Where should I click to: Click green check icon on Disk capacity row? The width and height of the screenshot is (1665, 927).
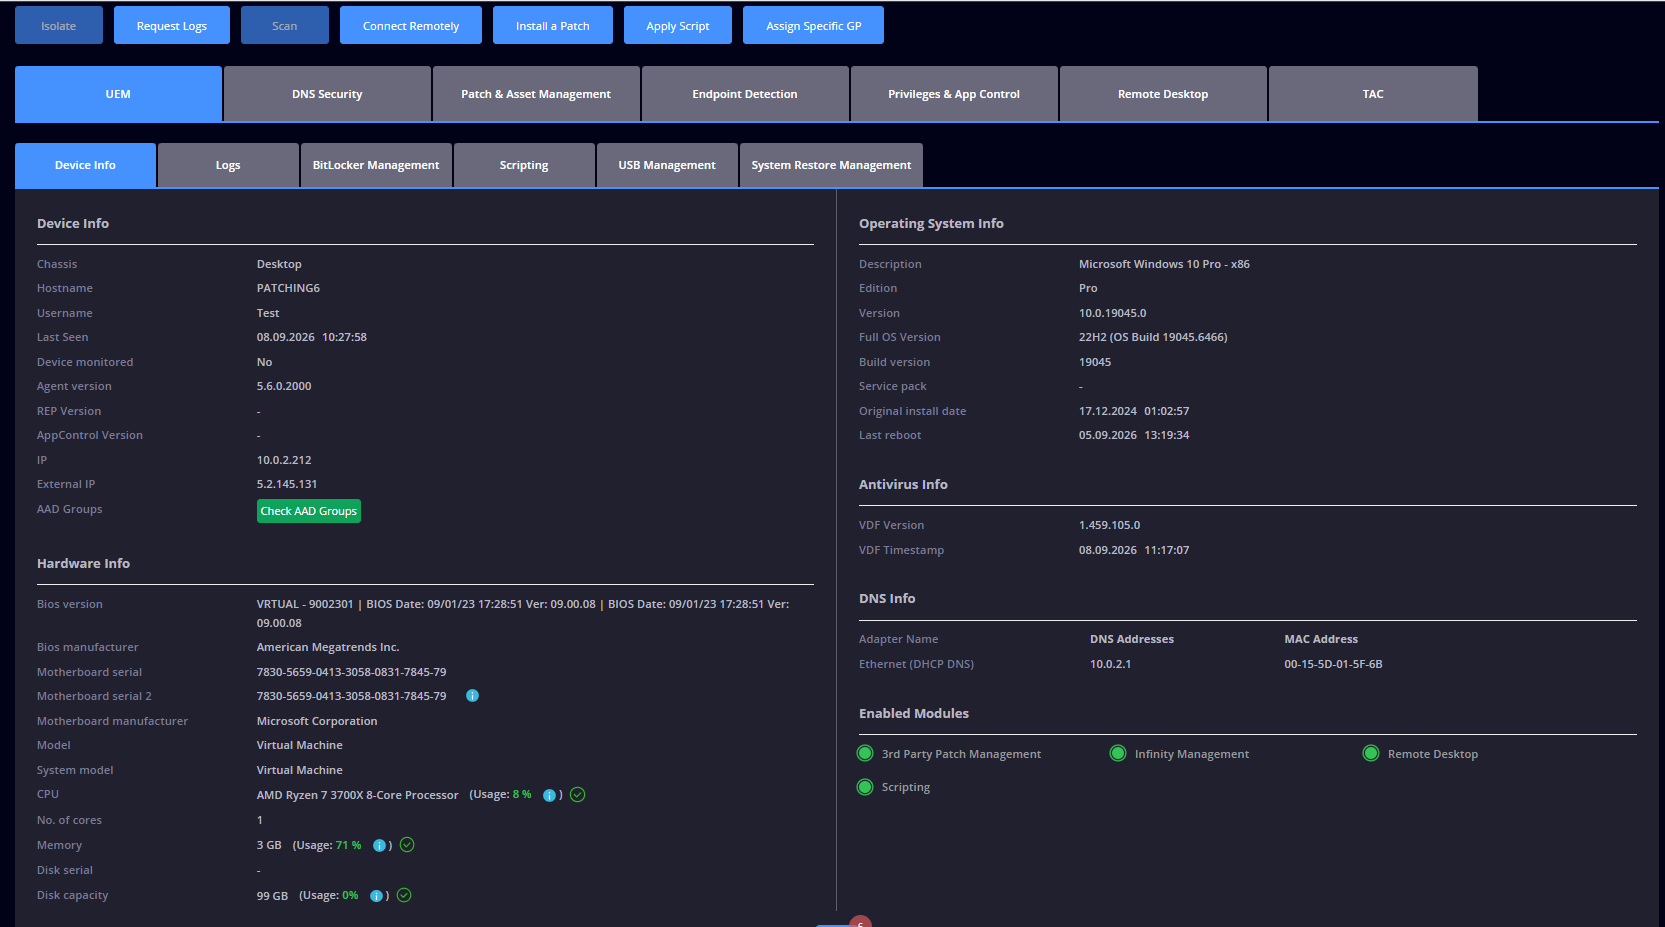pyautogui.click(x=404, y=895)
